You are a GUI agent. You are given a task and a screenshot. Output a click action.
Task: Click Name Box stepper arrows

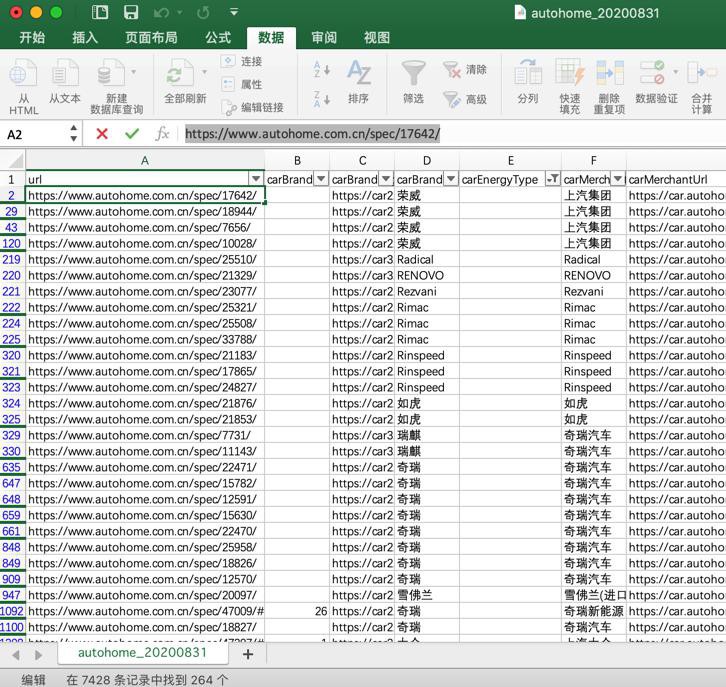(74, 133)
